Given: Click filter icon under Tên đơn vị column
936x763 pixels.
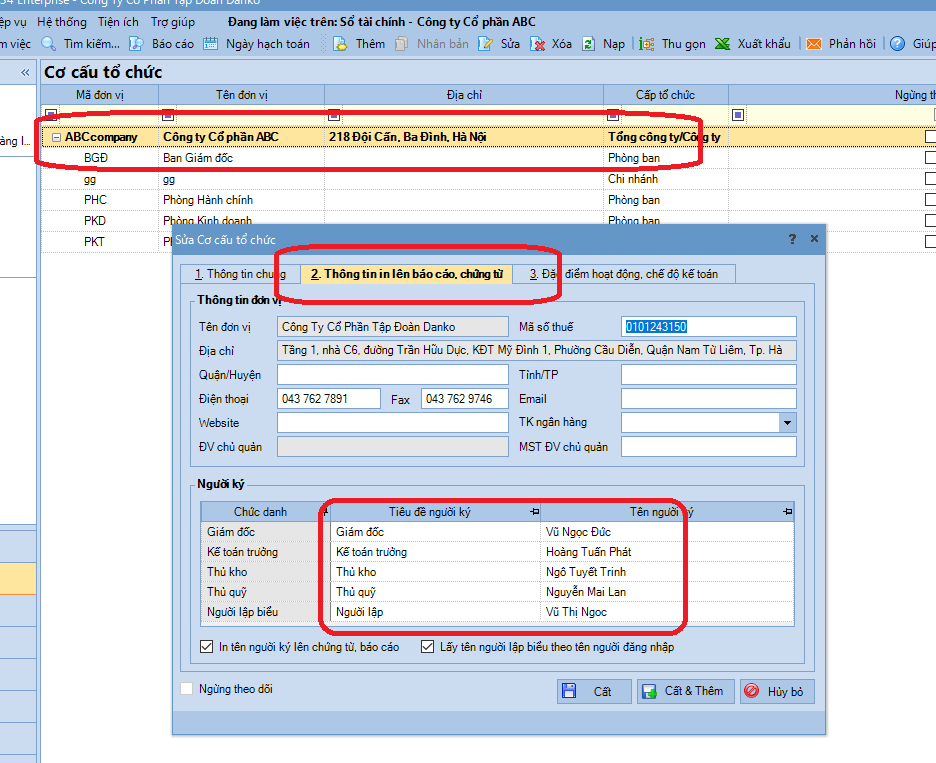Looking at the screenshot, I should [x=168, y=115].
